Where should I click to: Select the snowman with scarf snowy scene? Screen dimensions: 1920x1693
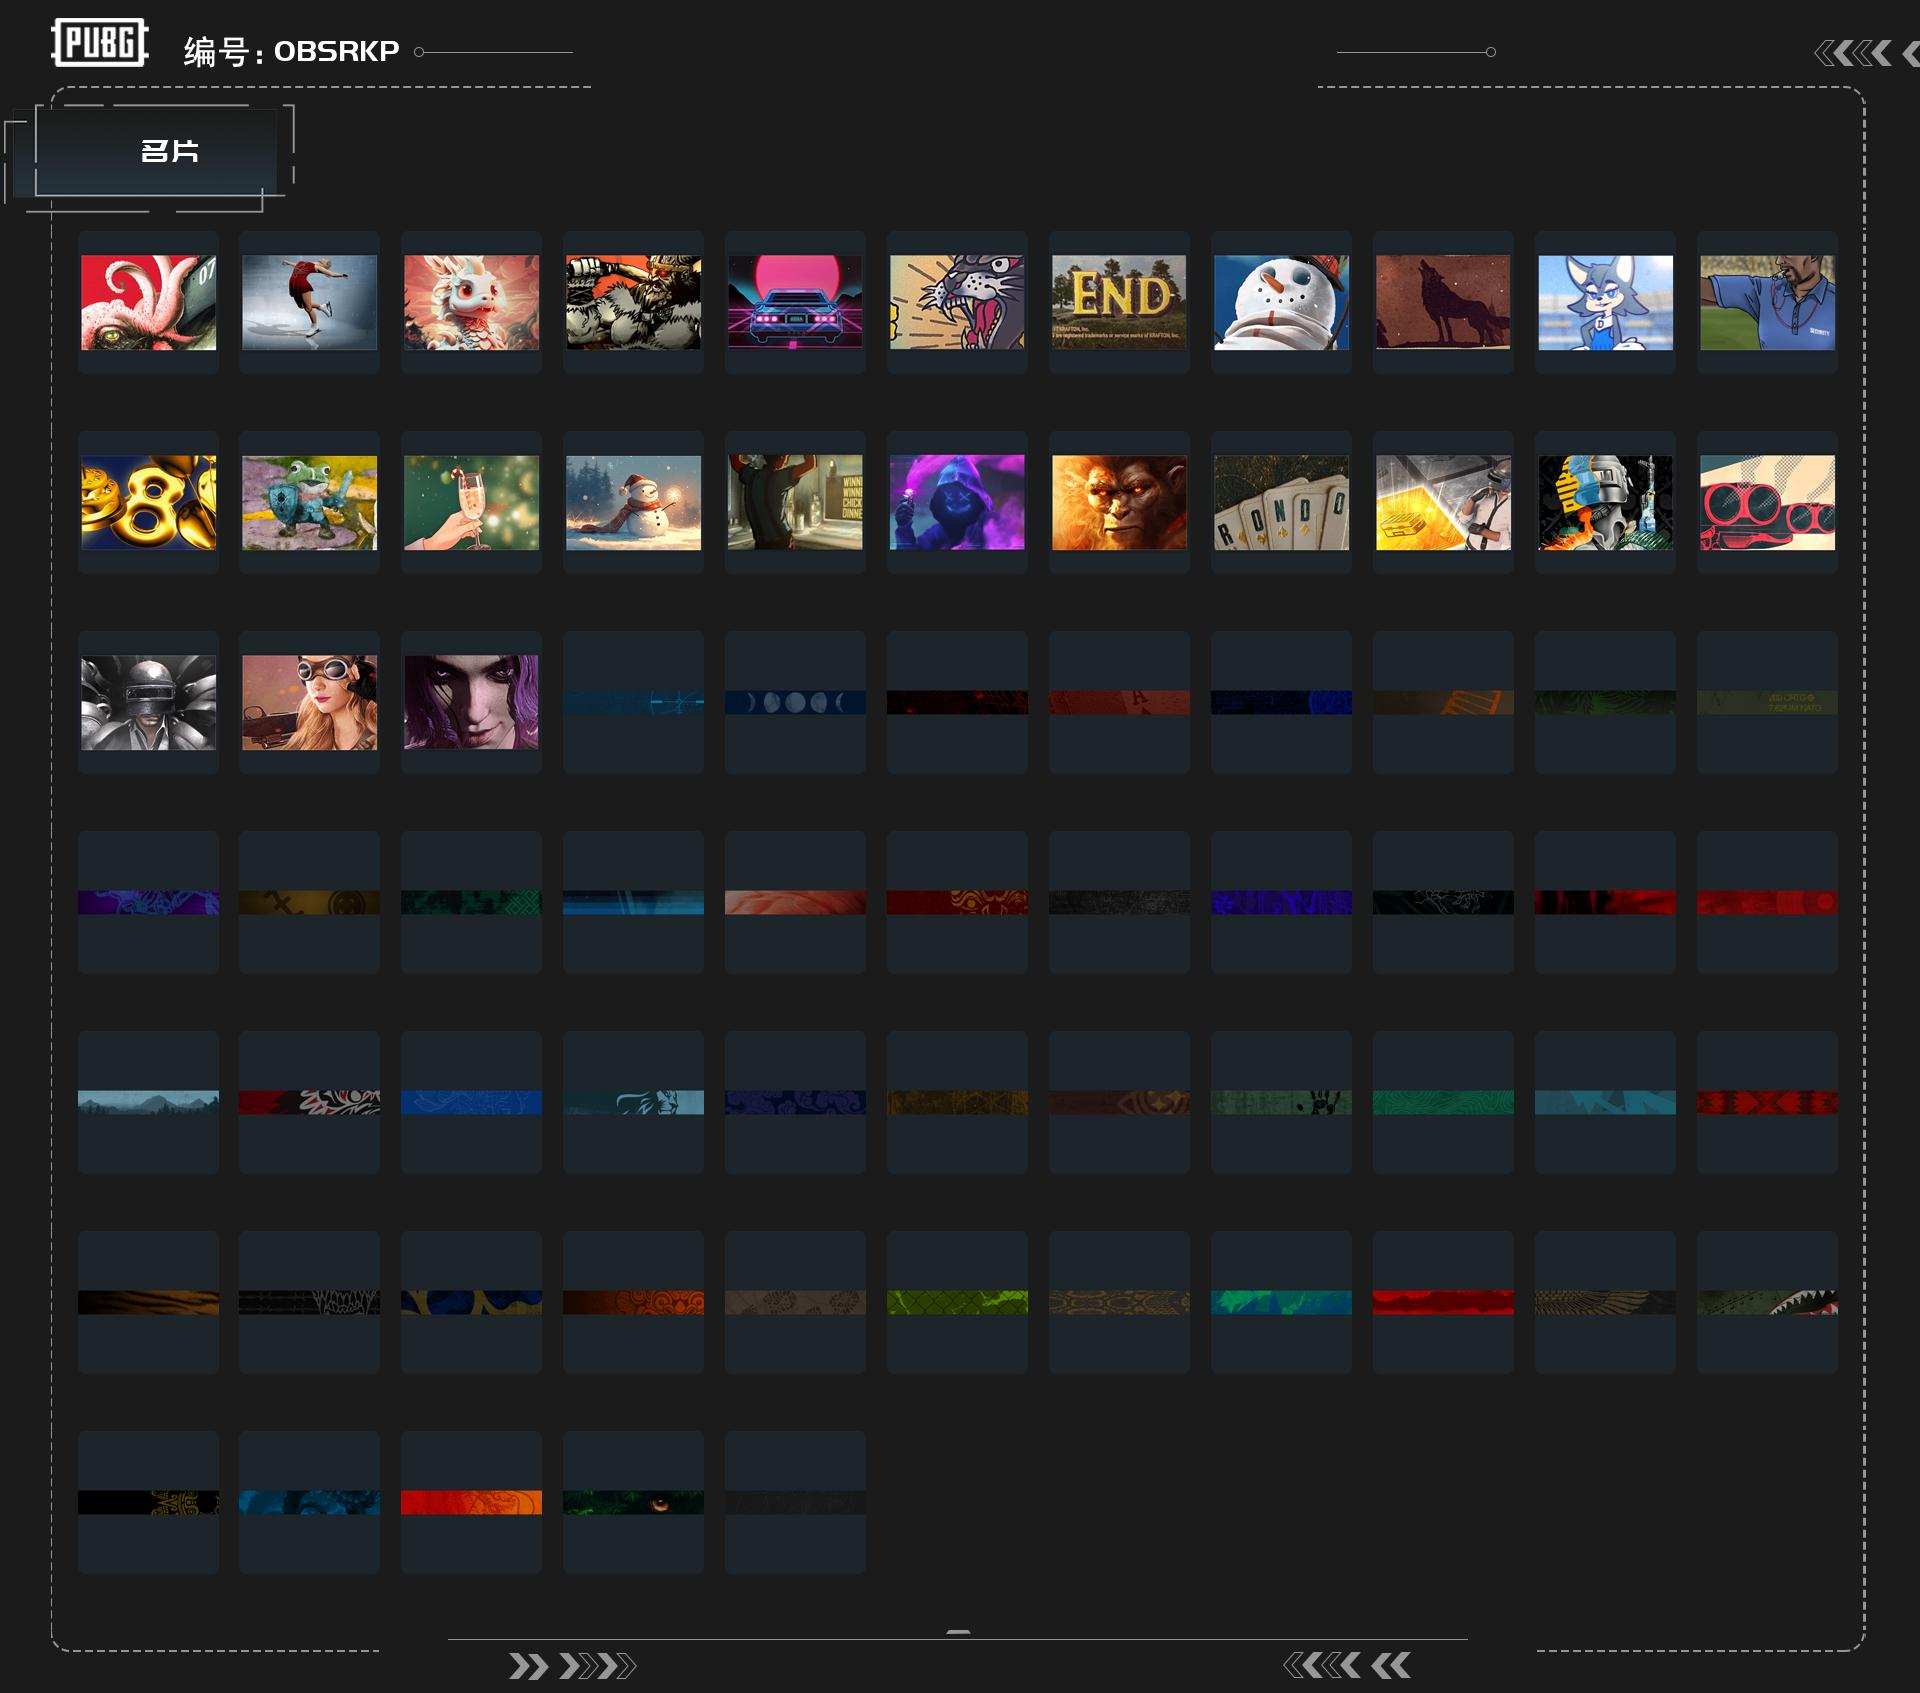pyautogui.click(x=633, y=502)
